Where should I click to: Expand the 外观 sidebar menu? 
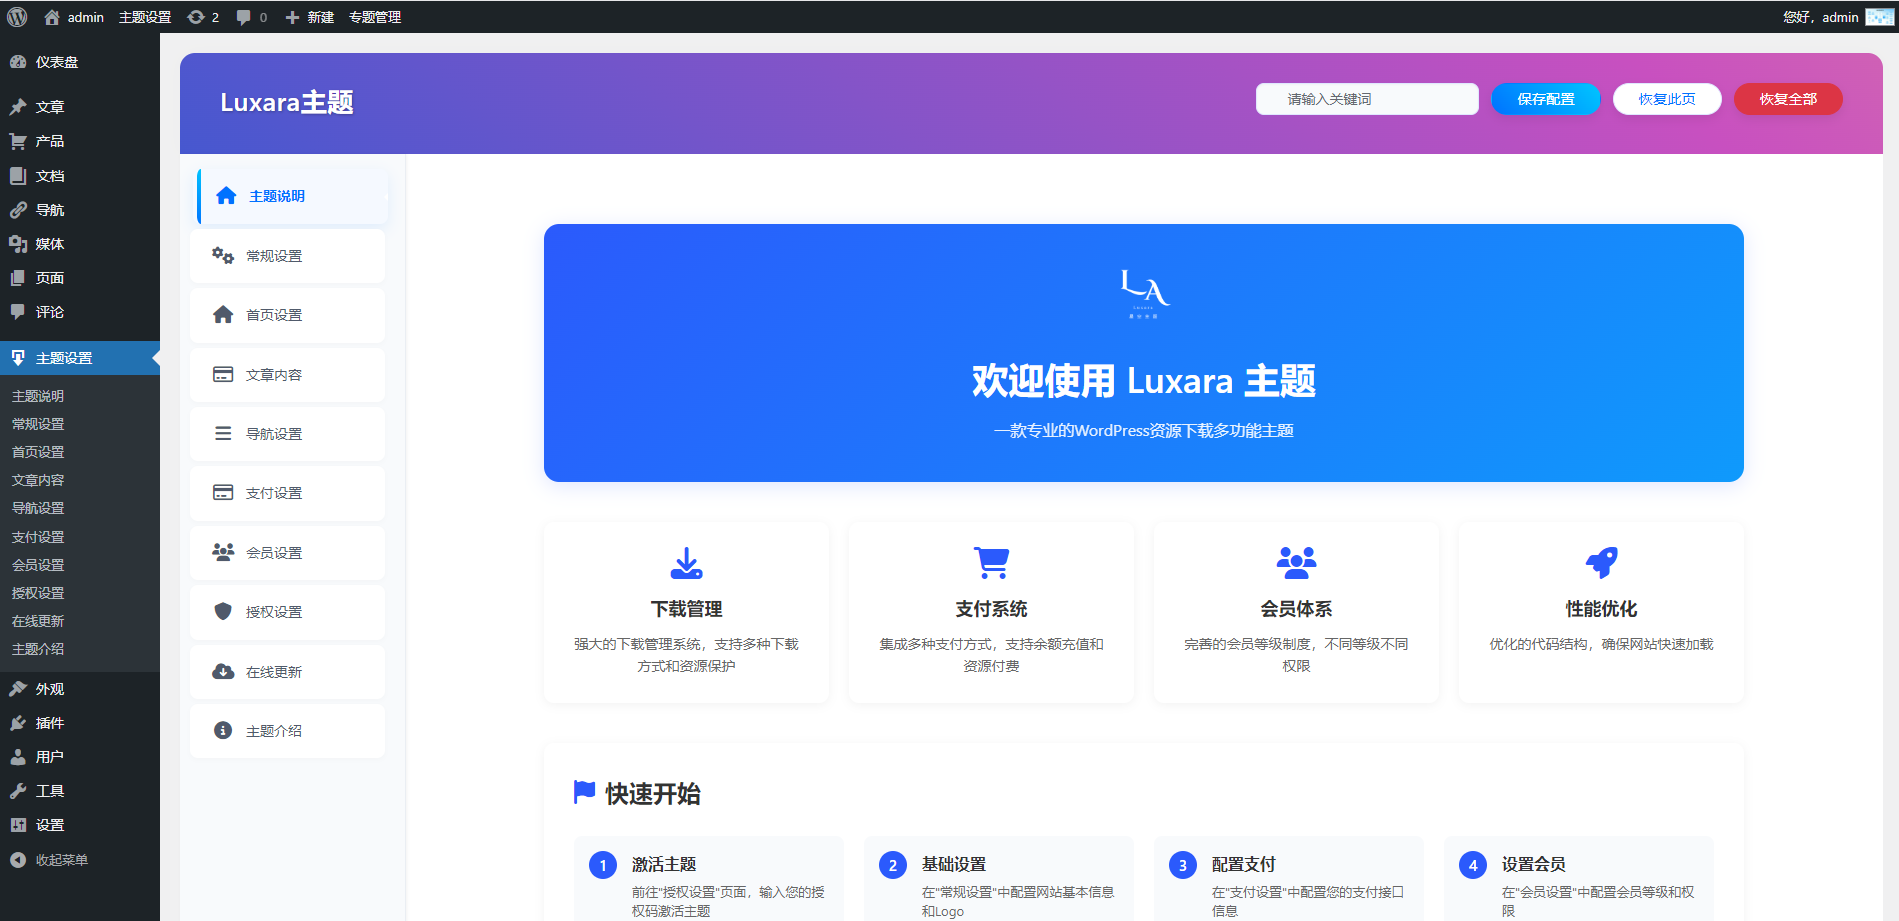48,689
